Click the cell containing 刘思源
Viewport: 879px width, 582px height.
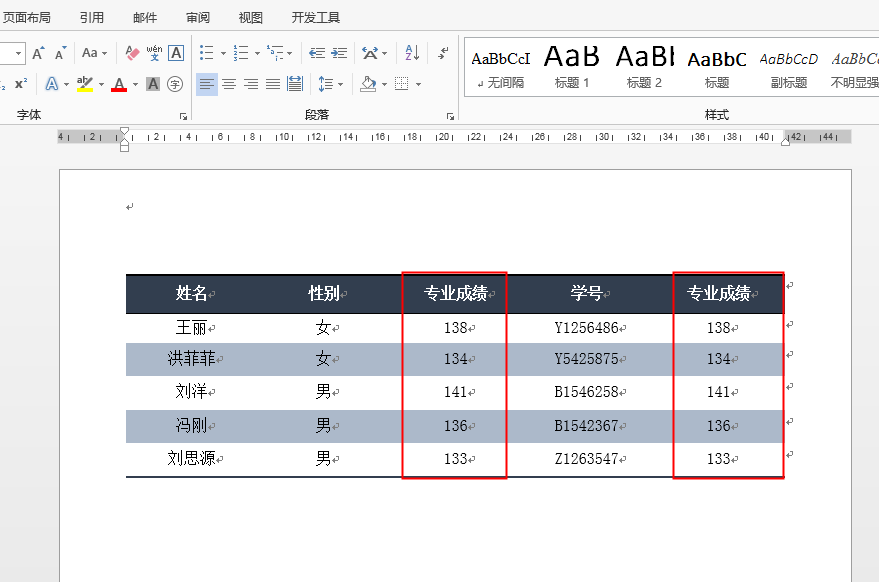pyautogui.click(x=193, y=459)
